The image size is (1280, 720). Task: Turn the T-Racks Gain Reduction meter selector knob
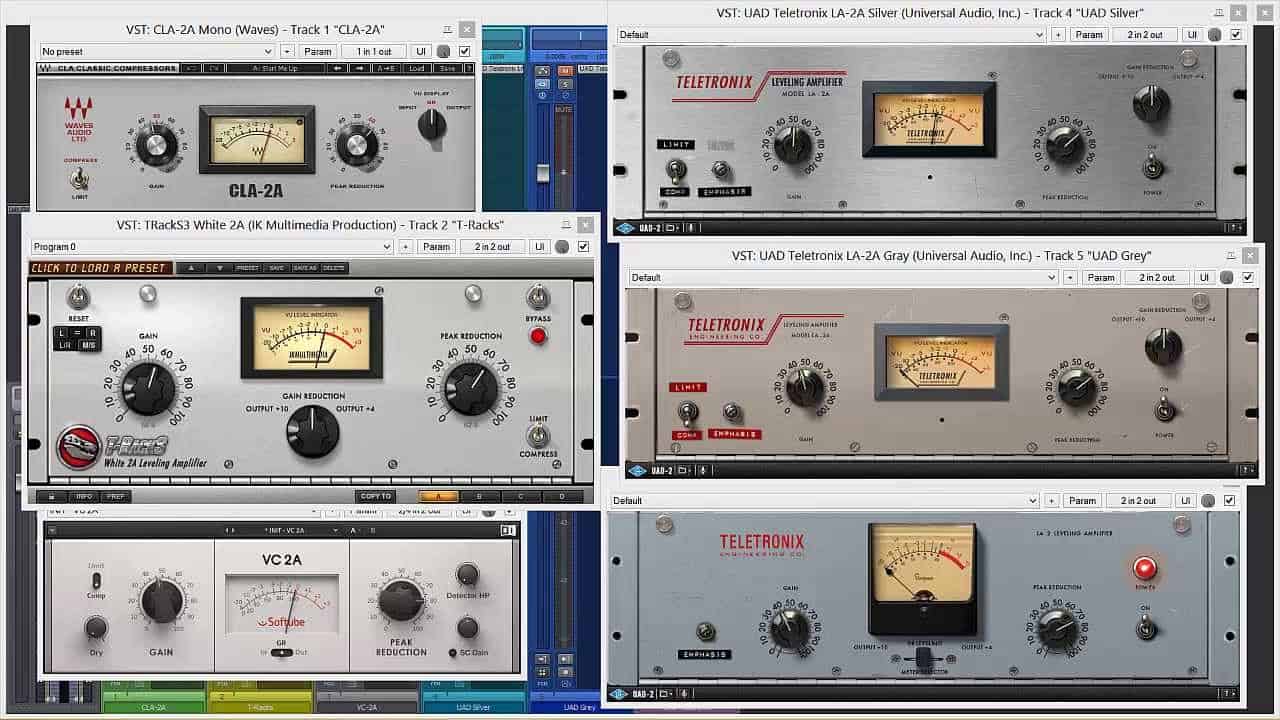click(x=313, y=431)
